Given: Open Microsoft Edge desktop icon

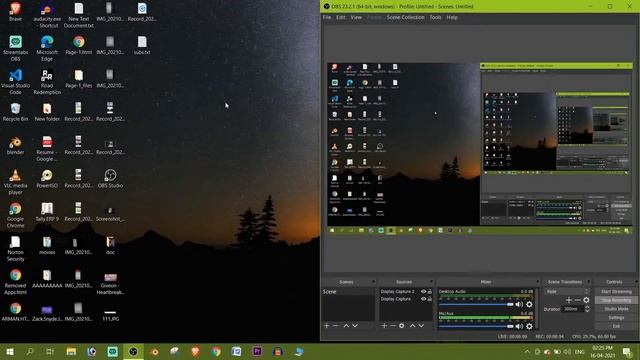Looking at the screenshot, I should click(x=47, y=48).
